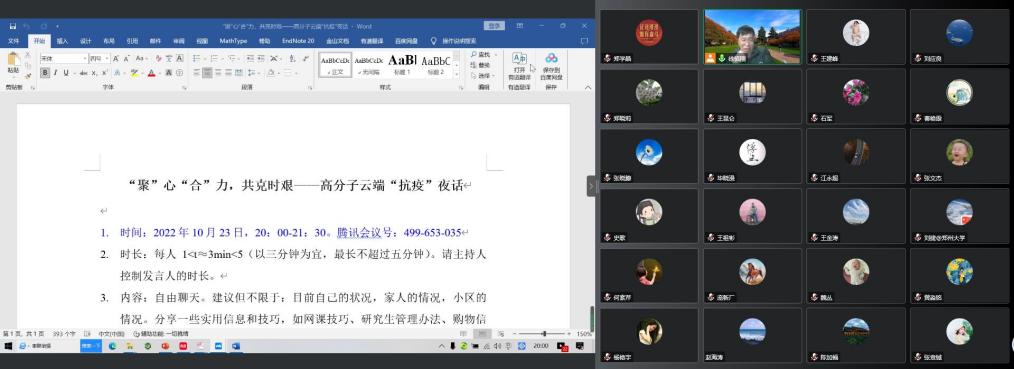1014x369 pixels.
Task: Open Microsoft Edge from the taskbar
Action: point(112,346)
